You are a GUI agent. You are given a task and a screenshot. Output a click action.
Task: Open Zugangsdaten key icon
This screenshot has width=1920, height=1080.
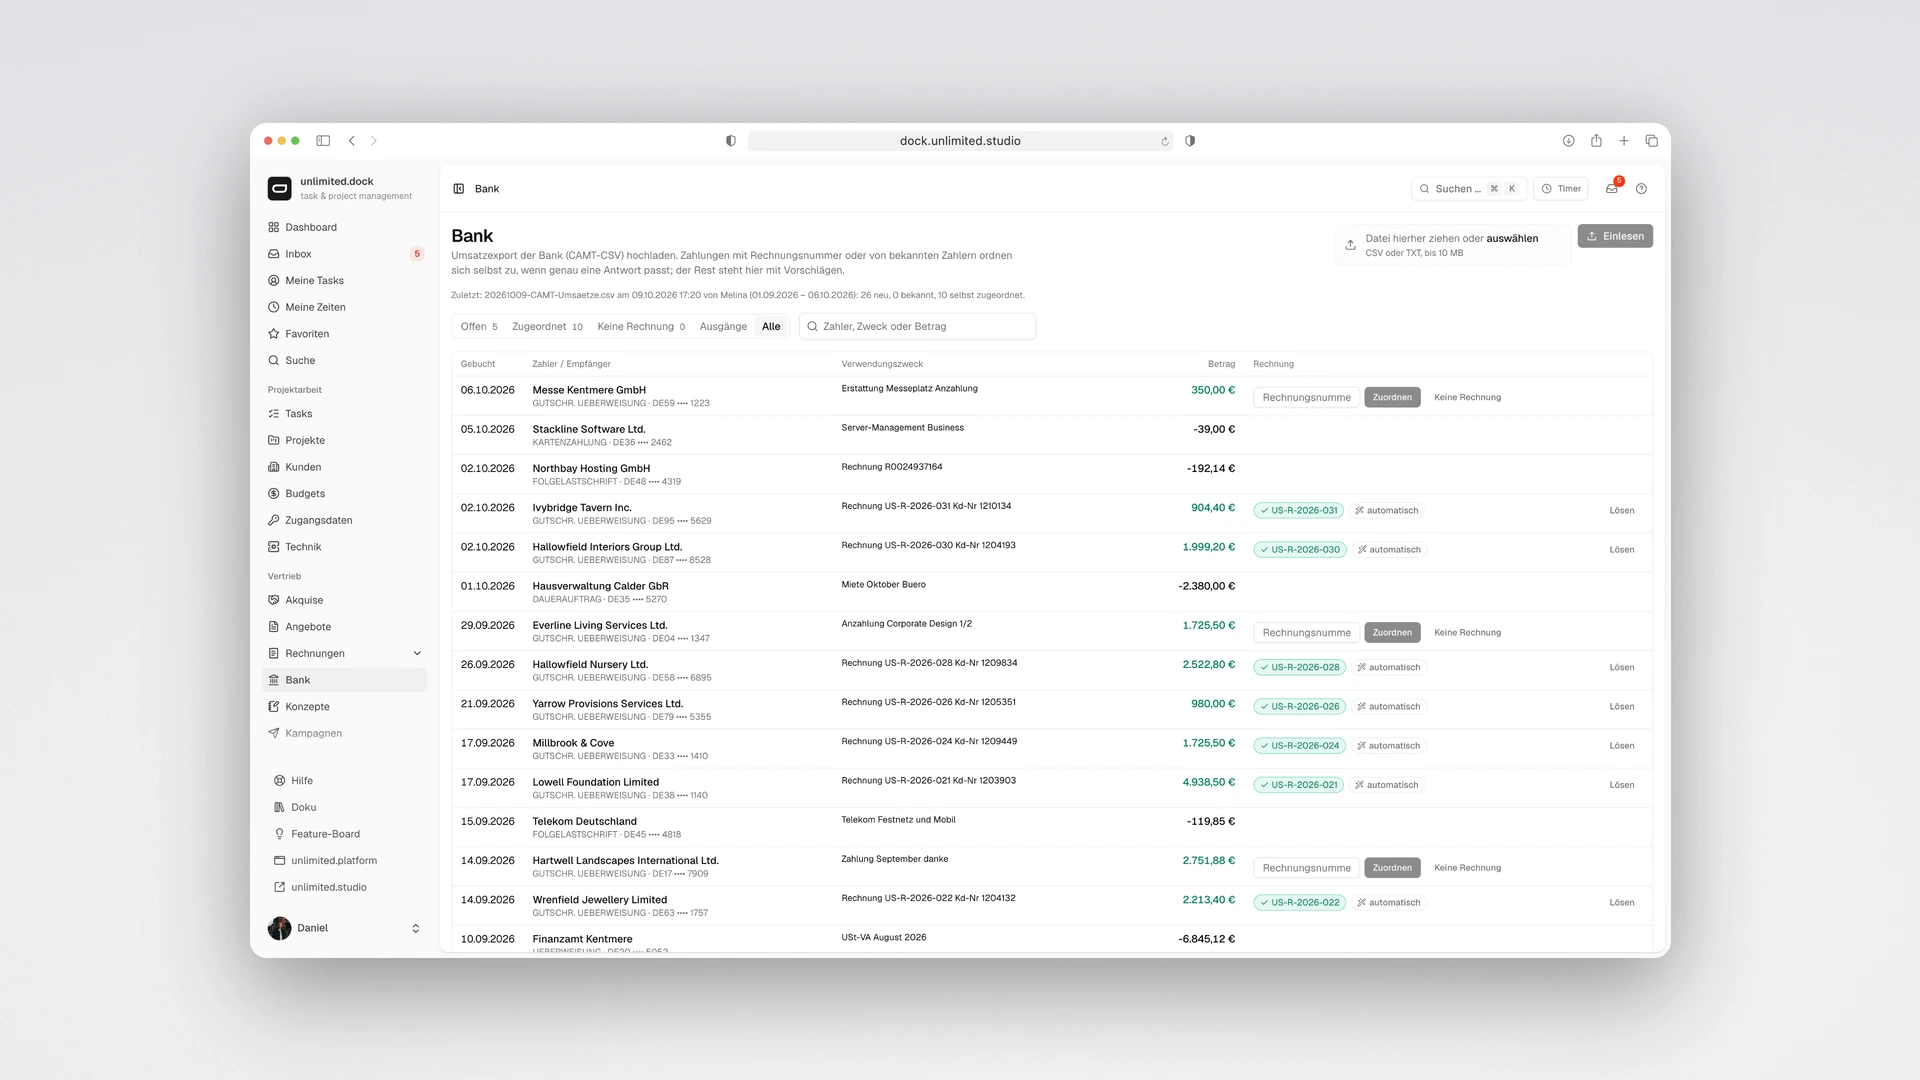click(273, 520)
